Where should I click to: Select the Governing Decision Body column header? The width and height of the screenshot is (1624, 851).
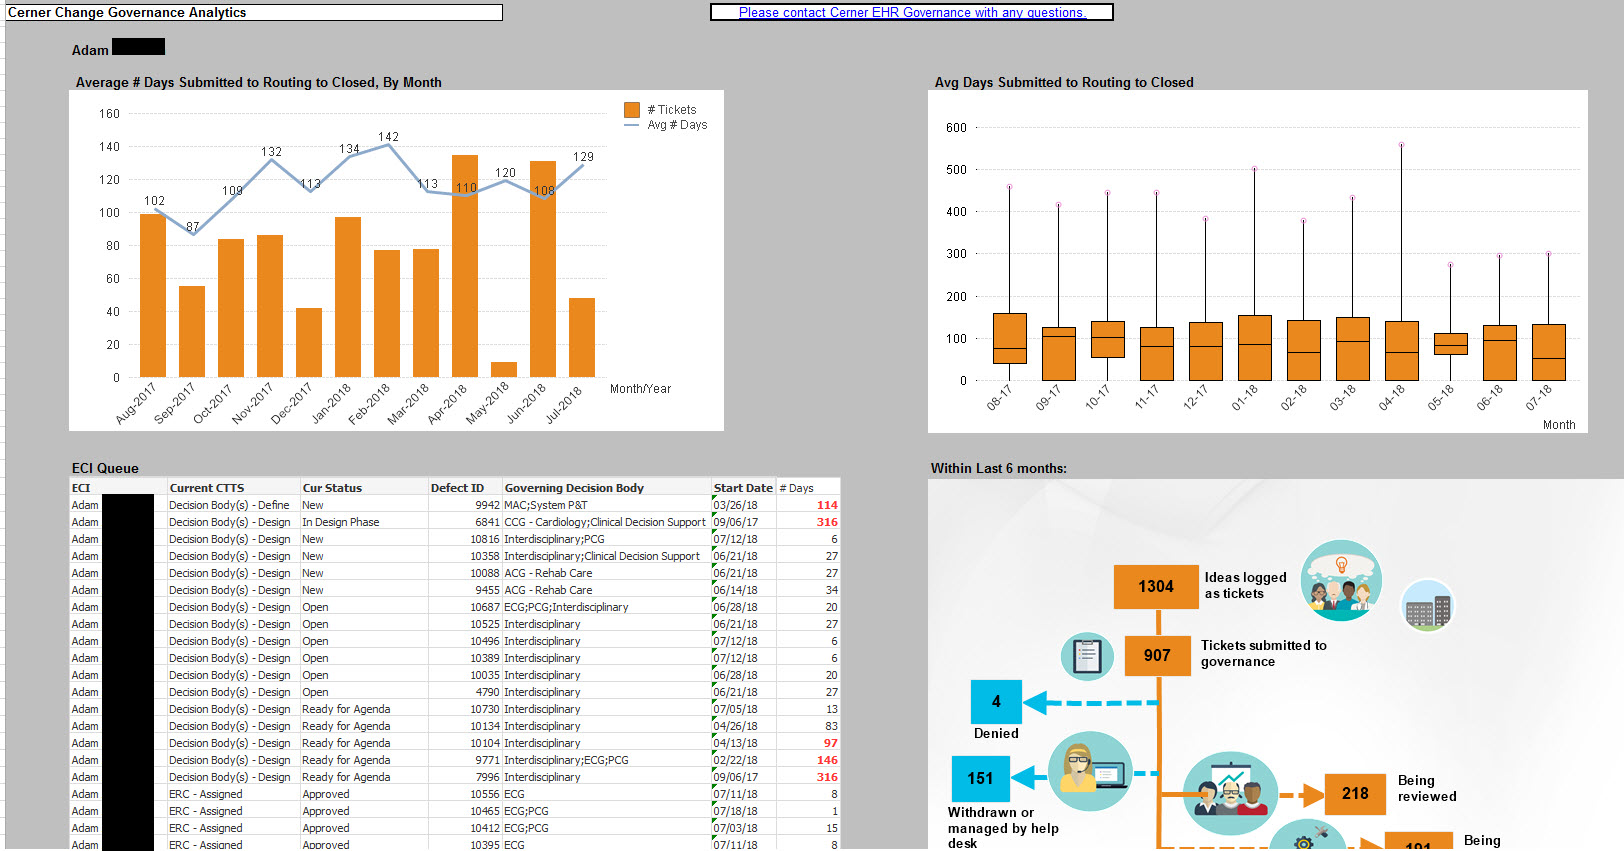point(607,488)
